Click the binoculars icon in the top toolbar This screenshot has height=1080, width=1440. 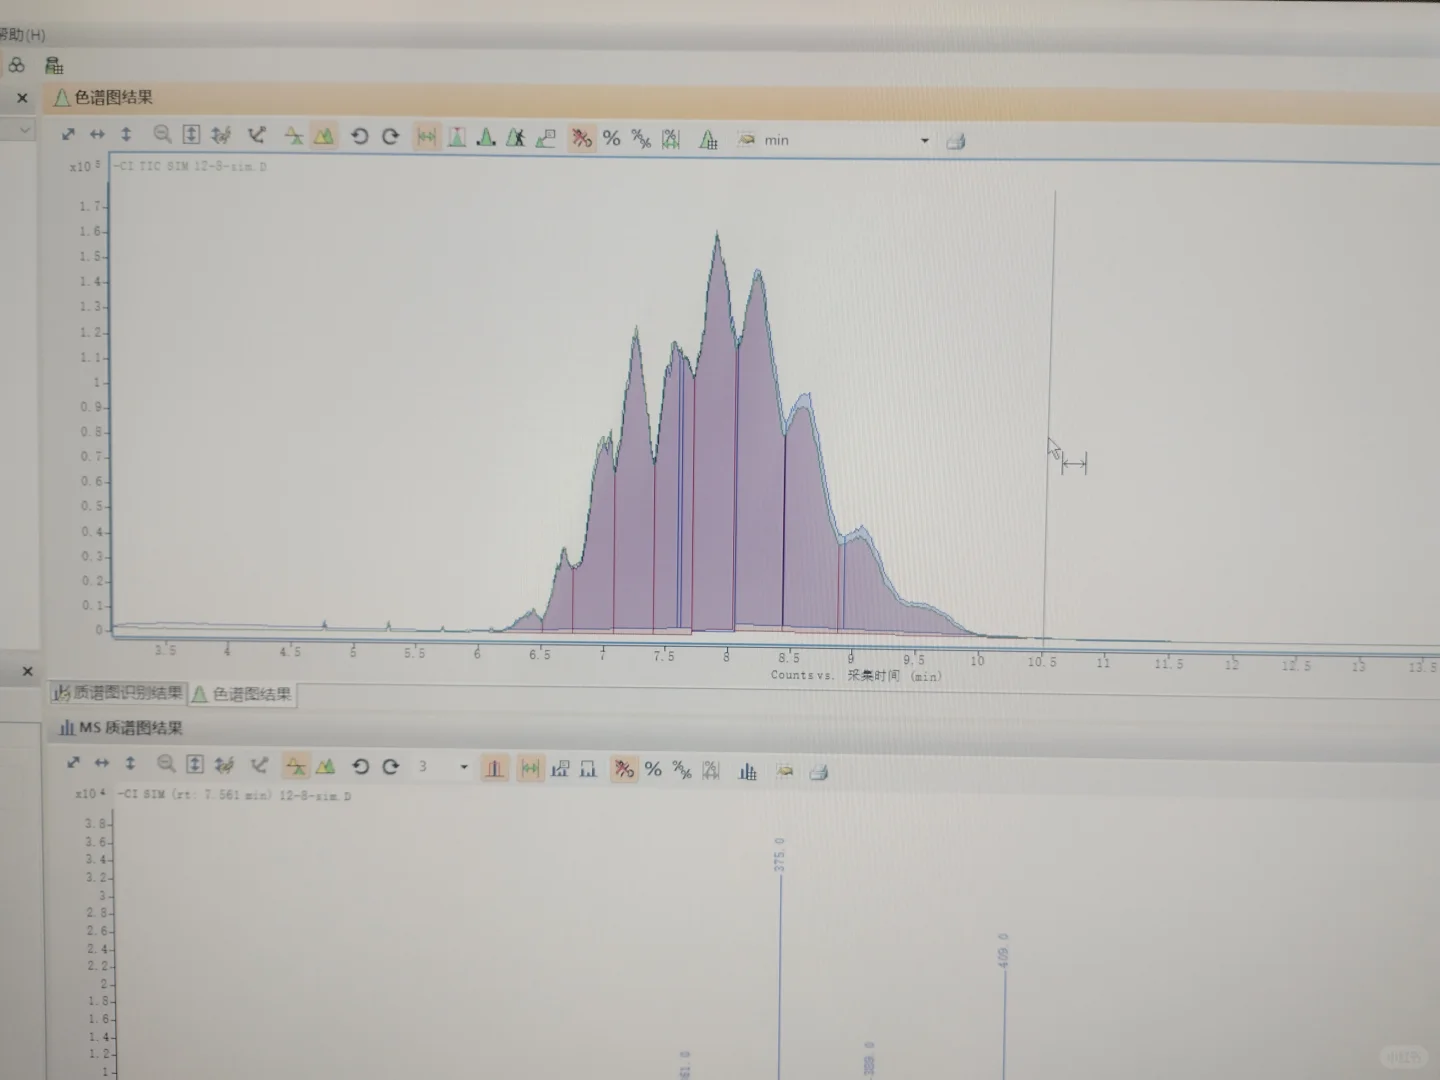(17, 66)
